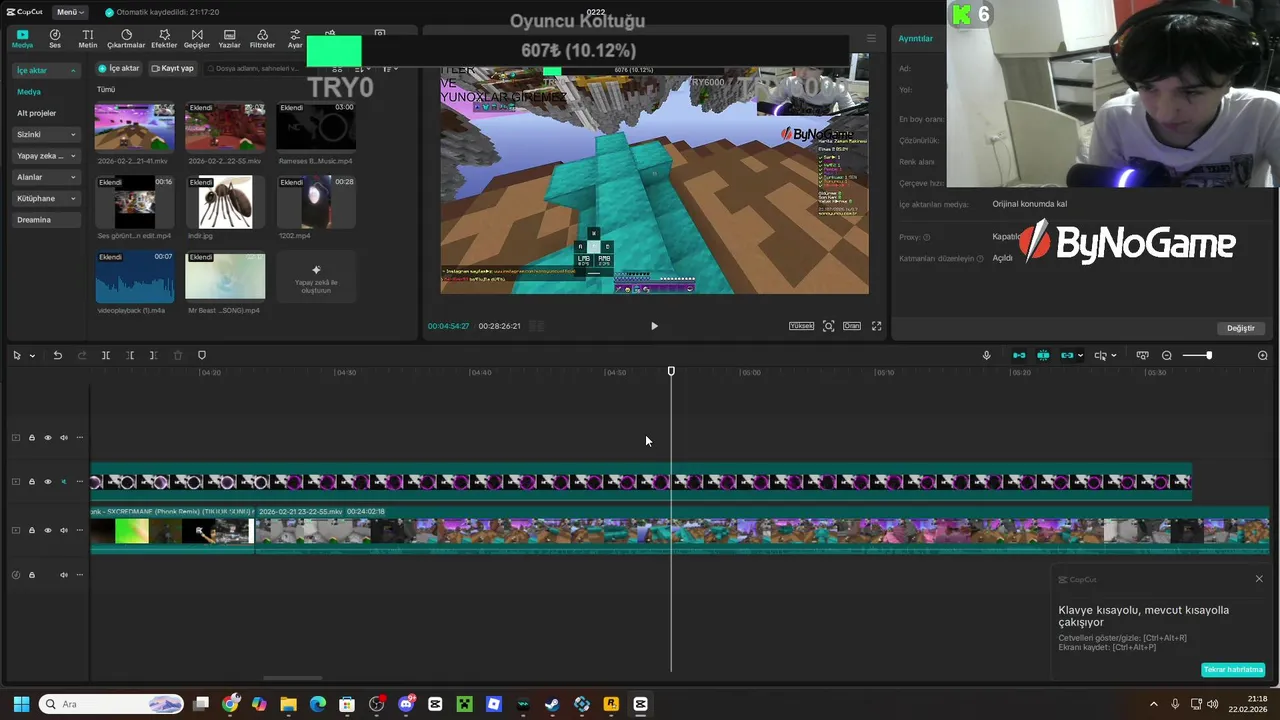Lock the bottom audio track
This screenshot has height=720, width=1280.
pos(31,575)
